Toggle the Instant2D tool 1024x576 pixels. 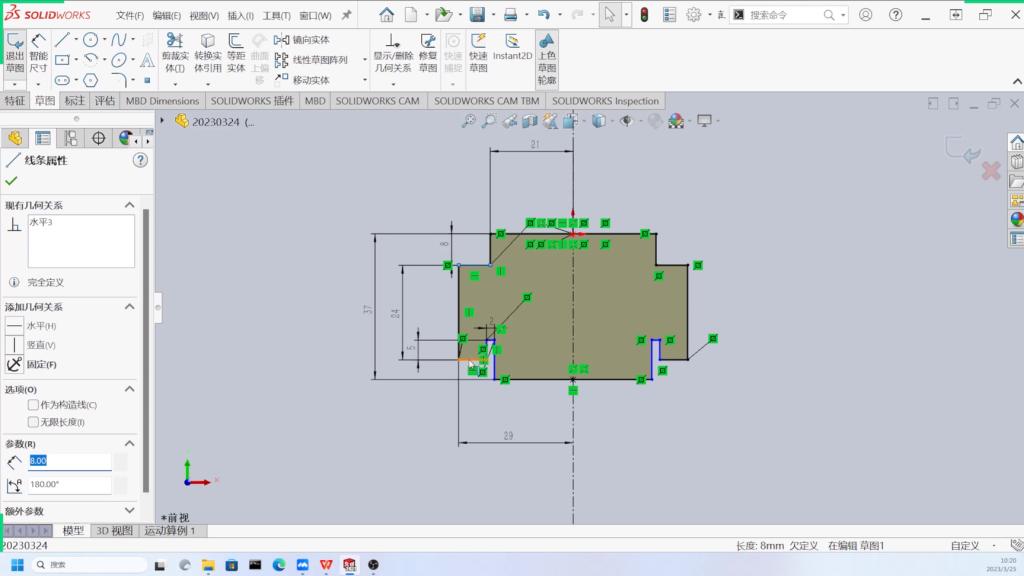pyautogui.click(x=512, y=47)
